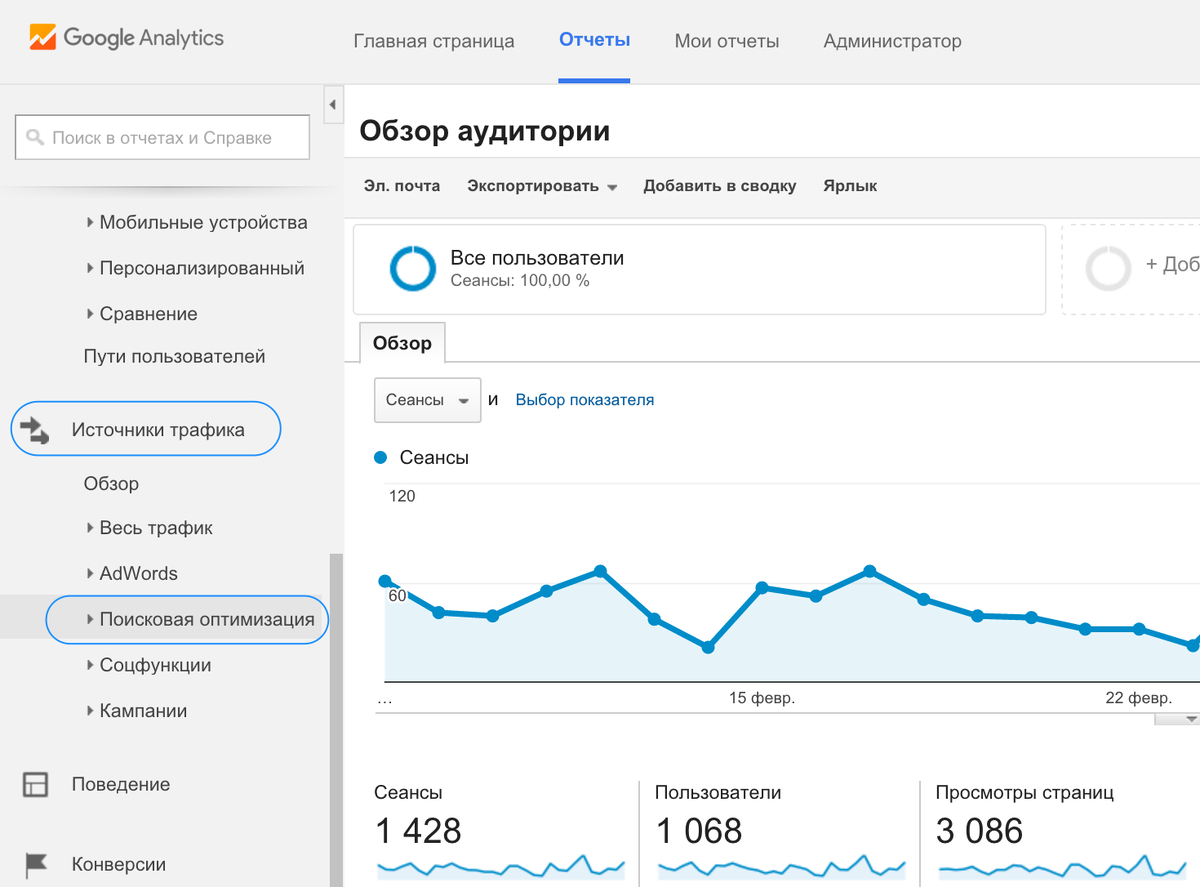Screen dimensions: 1200x887
Task: Click the Источники трафика arrows icon
Action: click(35, 430)
